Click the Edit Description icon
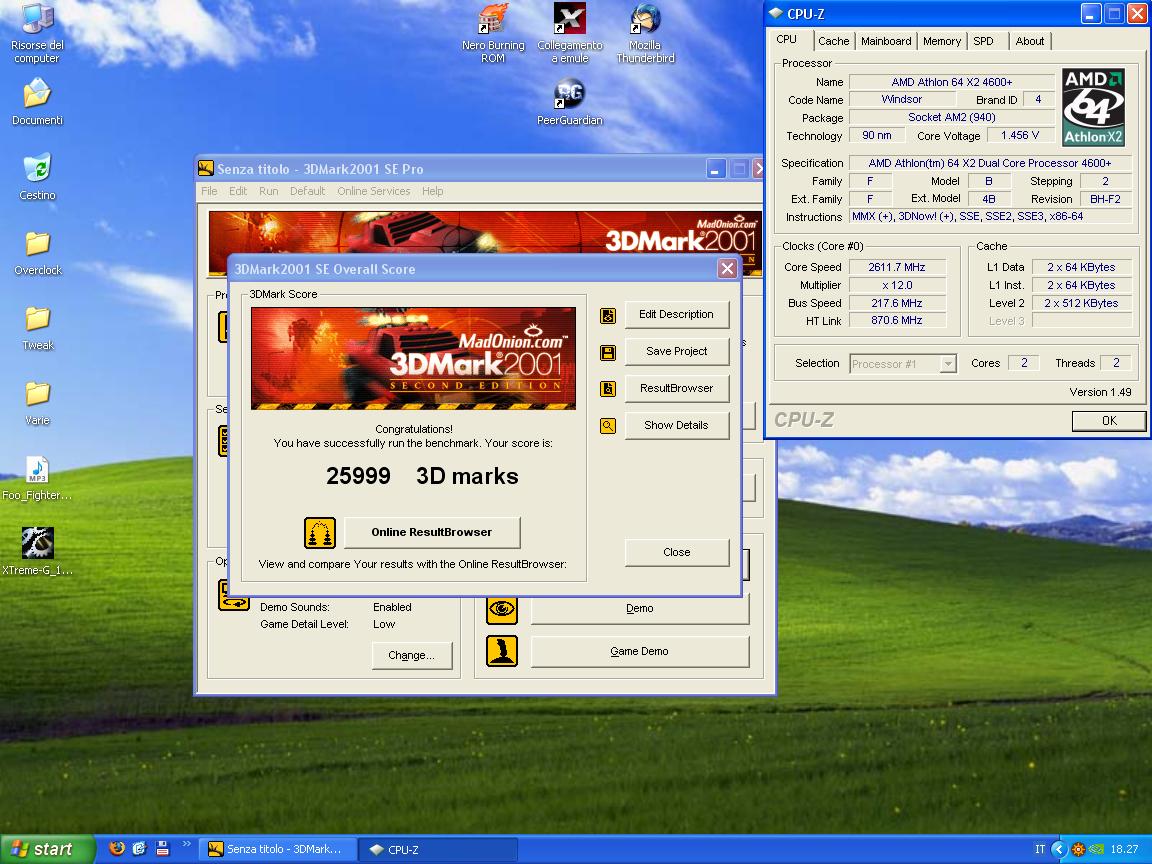 608,316
